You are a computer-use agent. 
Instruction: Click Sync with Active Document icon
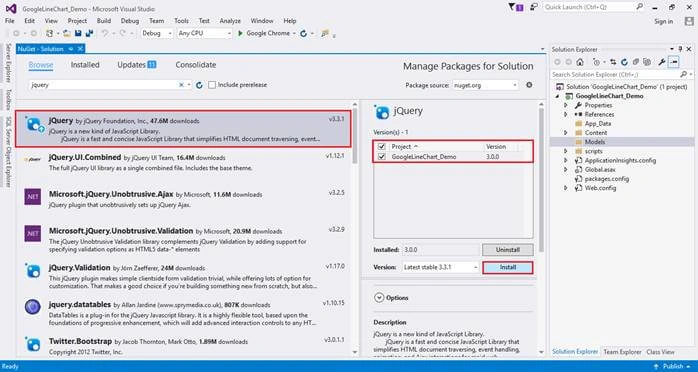coord(613,62)
